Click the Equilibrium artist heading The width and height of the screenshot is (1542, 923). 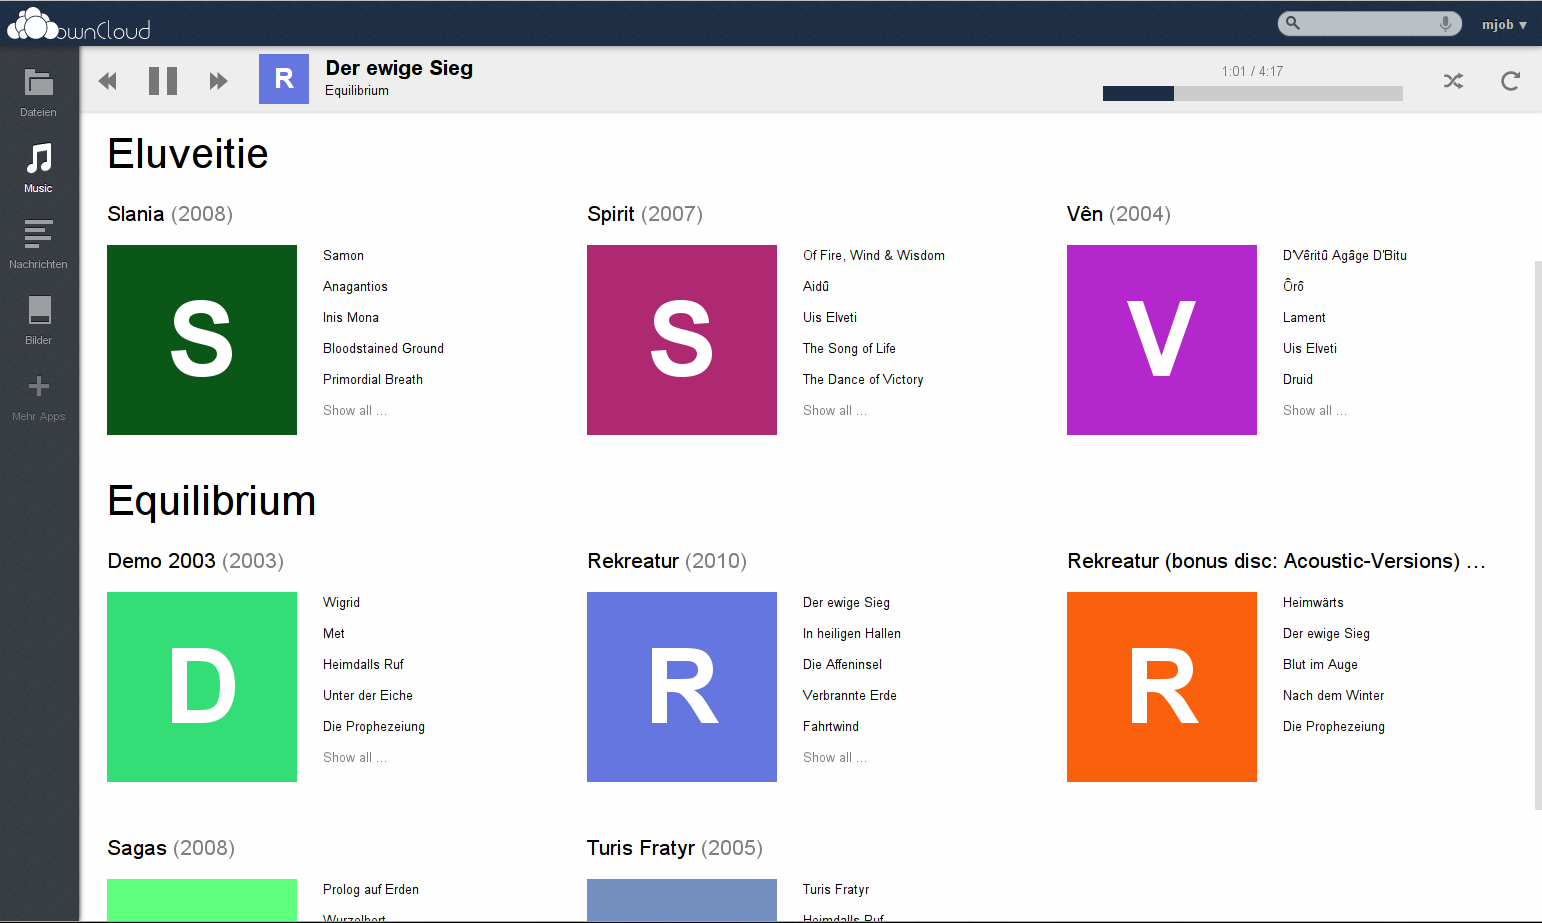212,501
